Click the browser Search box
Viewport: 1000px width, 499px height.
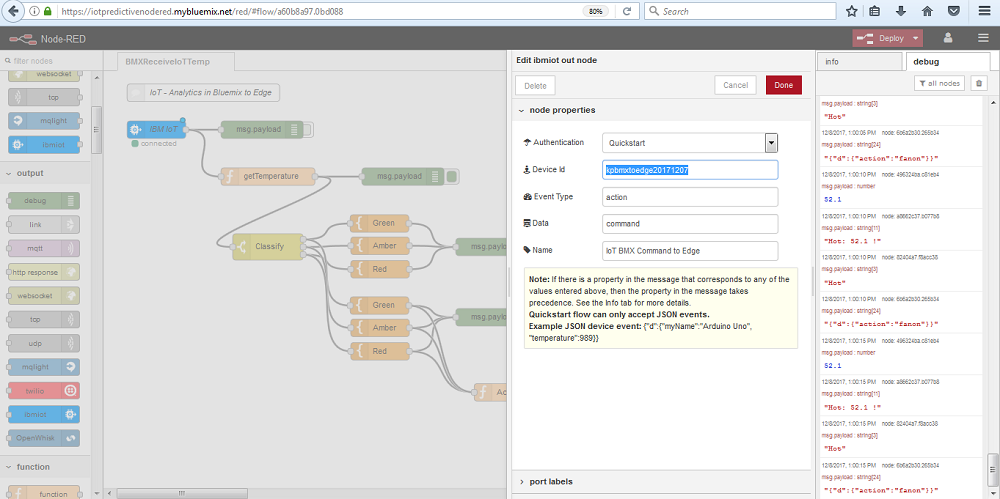pyautogui.click(x=740, y=11)
